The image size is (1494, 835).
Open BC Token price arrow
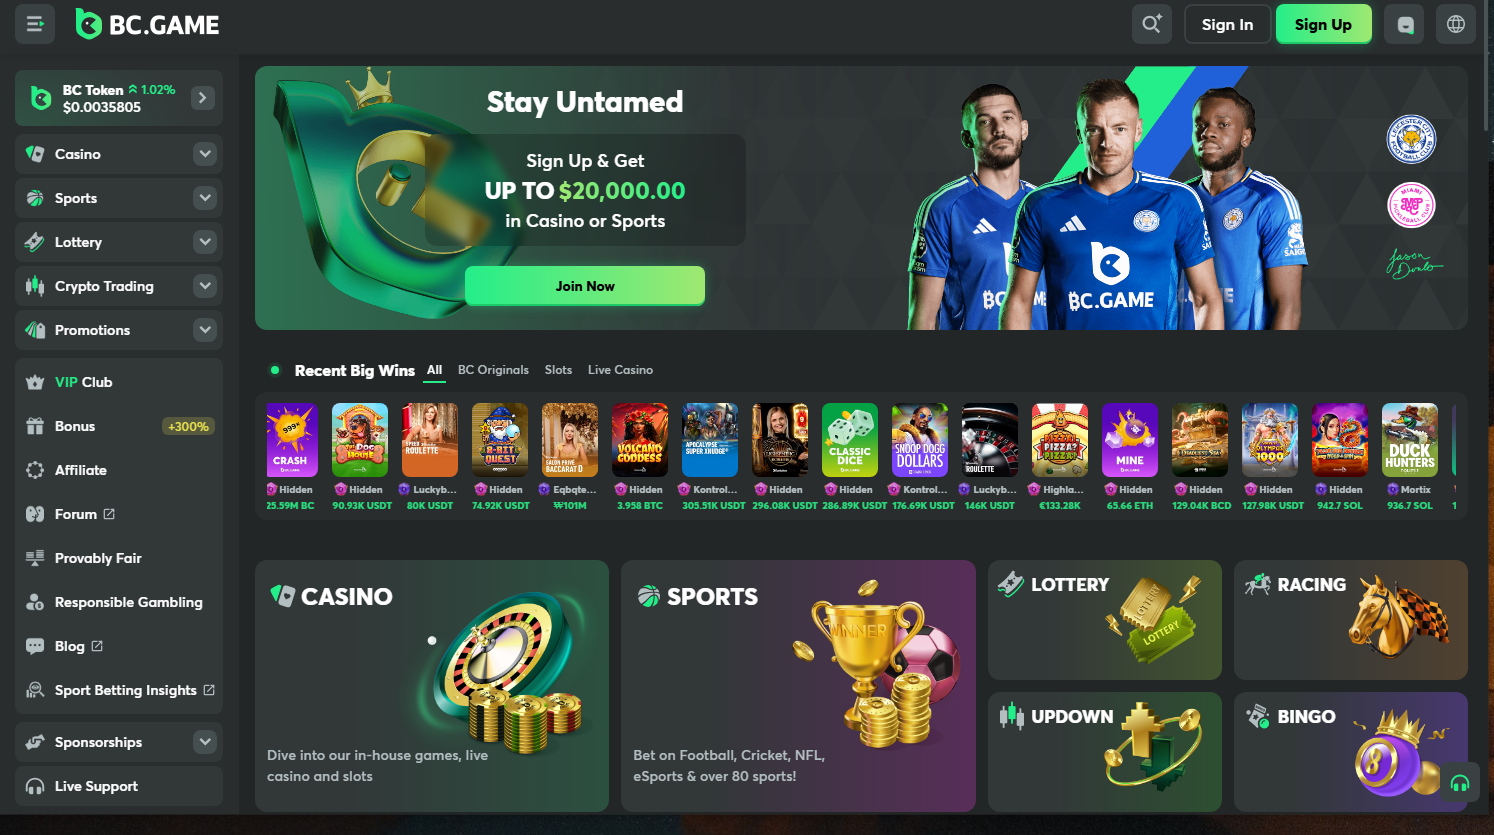[x=203, y=98]
